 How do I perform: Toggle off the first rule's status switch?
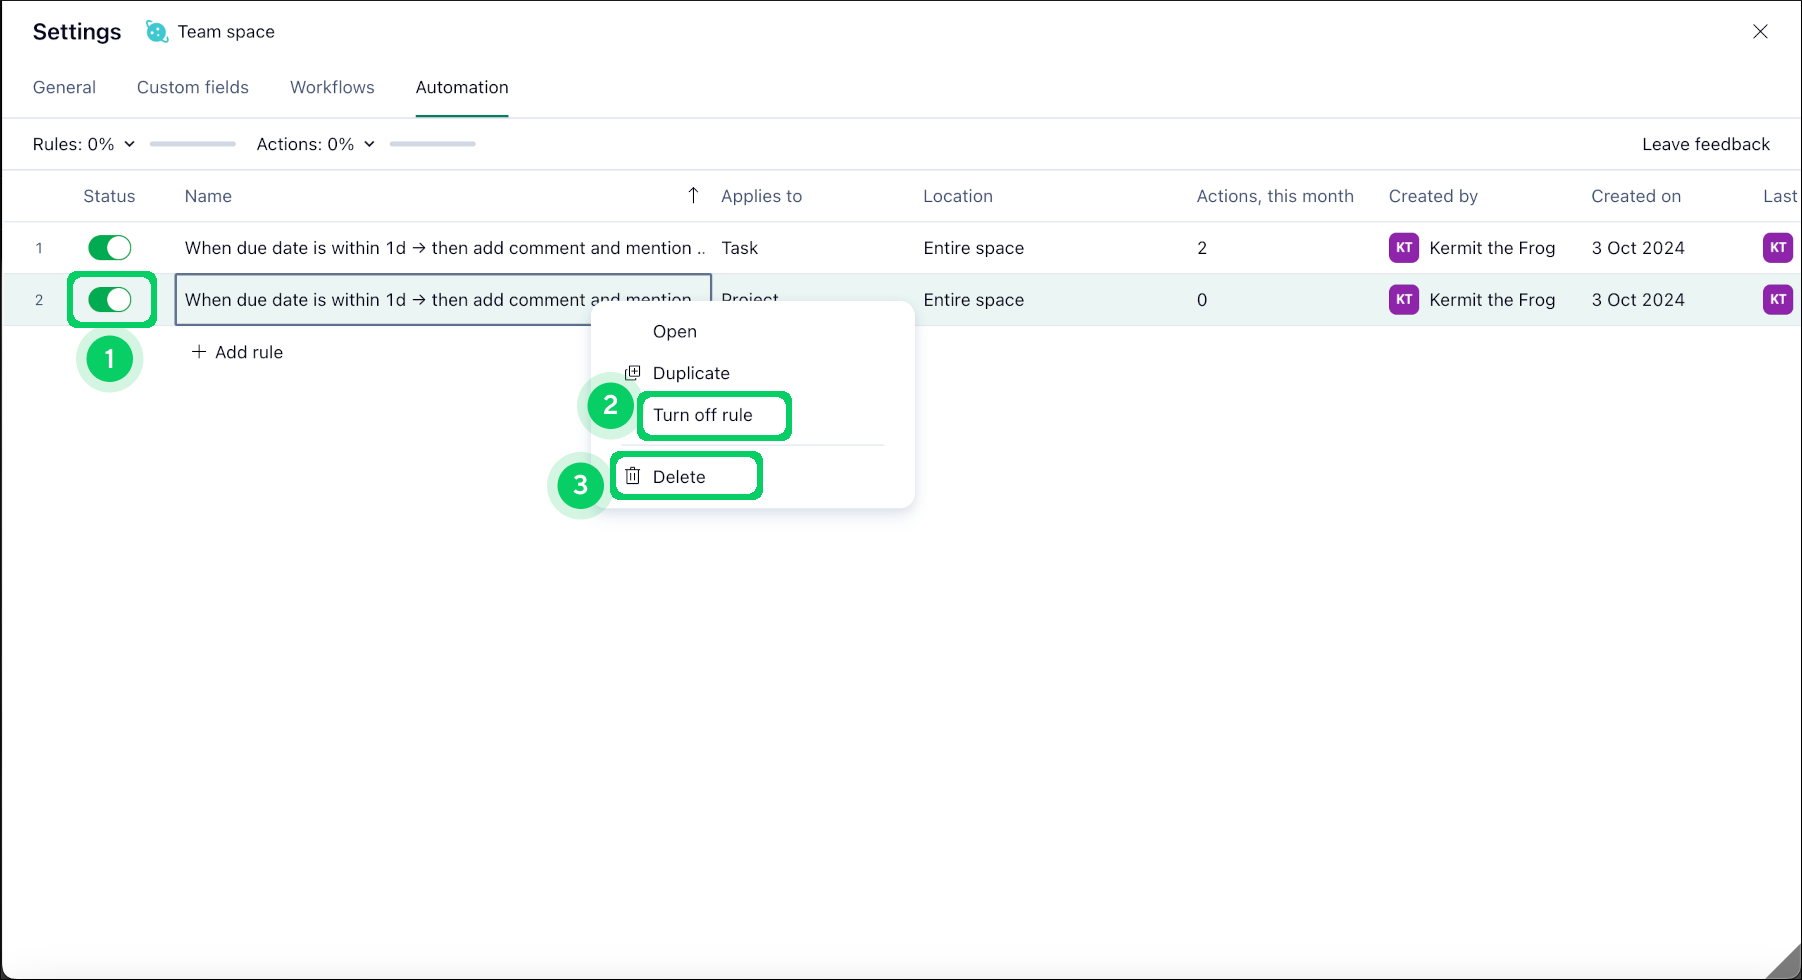(x=110, y=248)
